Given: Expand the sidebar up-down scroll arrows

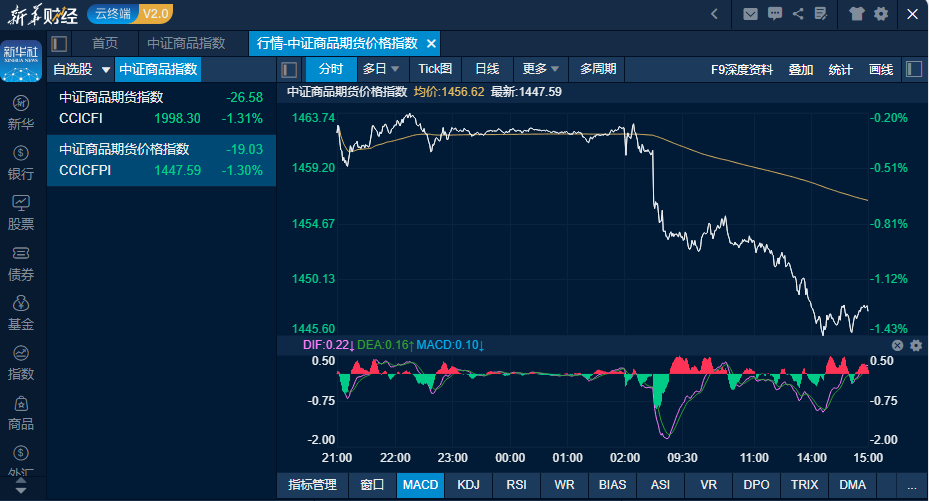Looking at the screenshot, I should click(21, 486).
